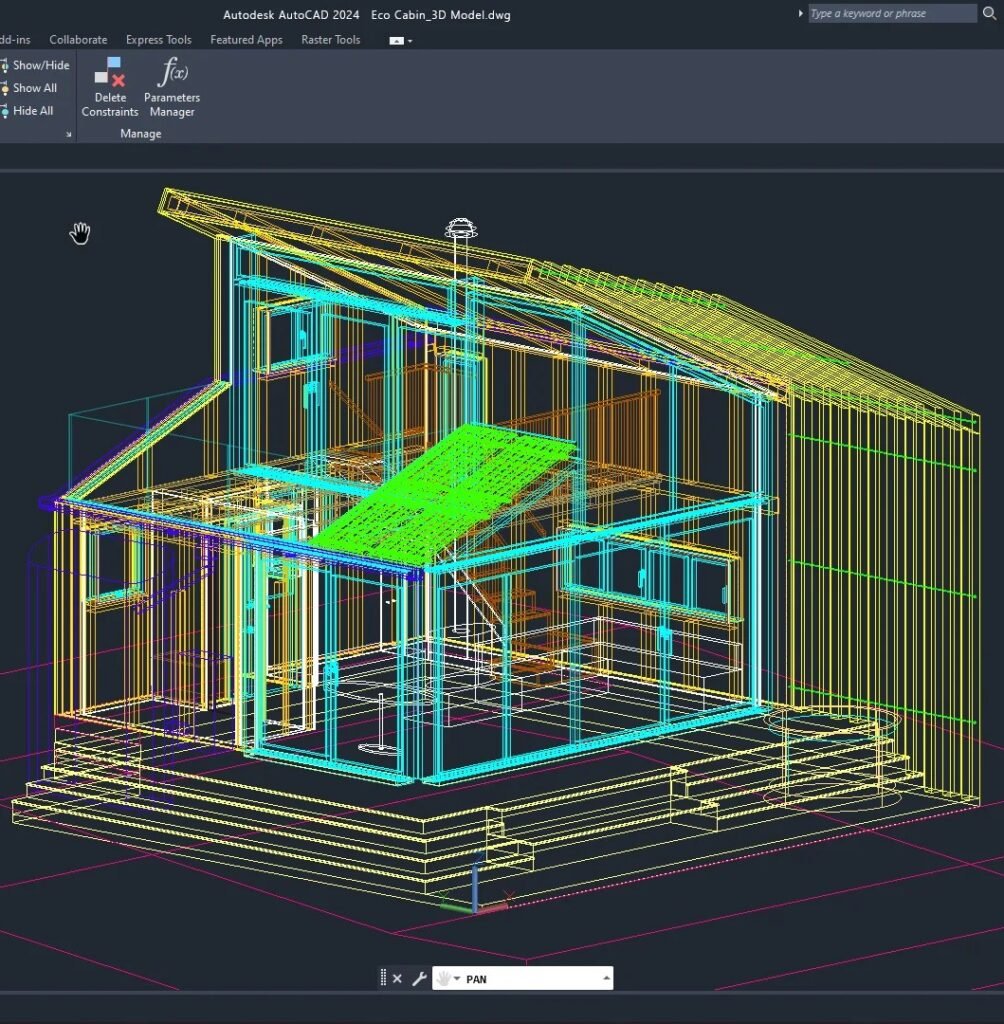
Task: Switch to the Collaborate tab
Action: tap(78, 40)
